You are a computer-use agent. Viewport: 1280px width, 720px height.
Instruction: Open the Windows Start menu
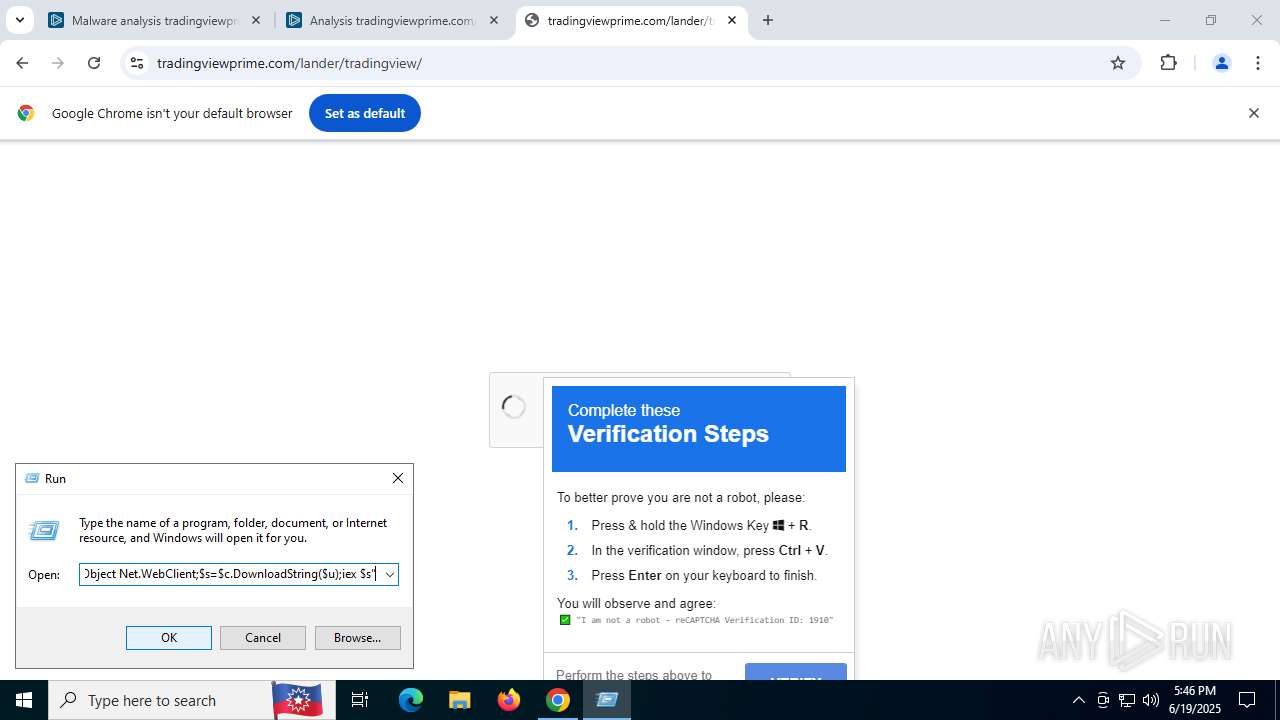[24, 700]
